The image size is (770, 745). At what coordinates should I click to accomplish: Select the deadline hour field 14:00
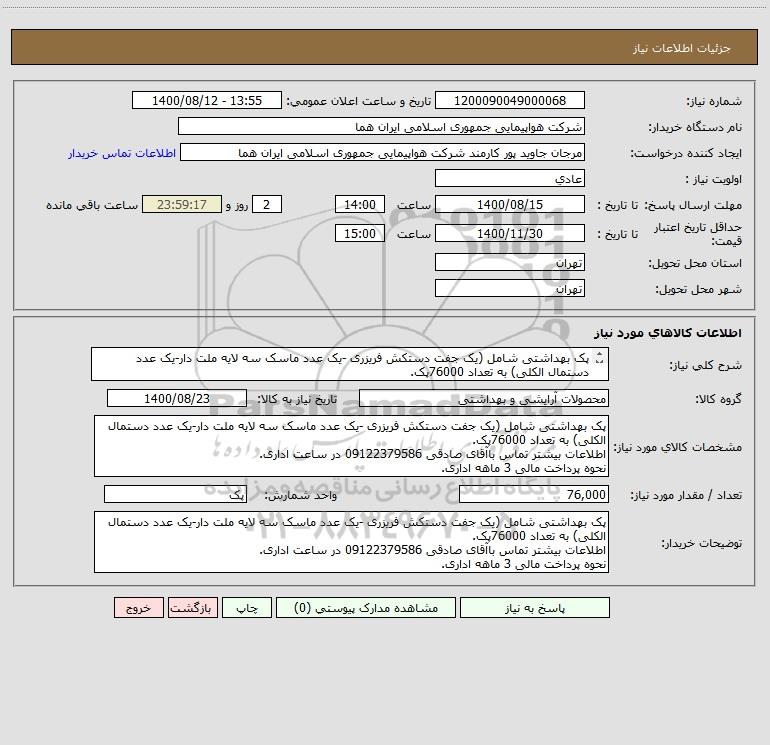click(x=358, y=205)
